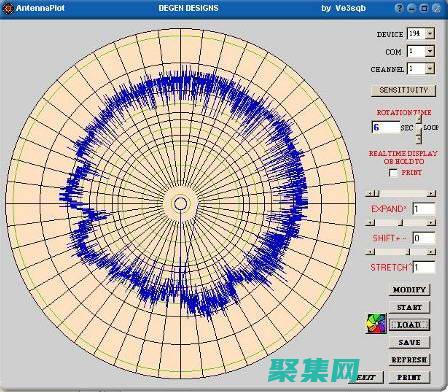448x392 pixels.
Task: Click right arrow of scrollbar above STRETCH
Action: pos(432,252)
